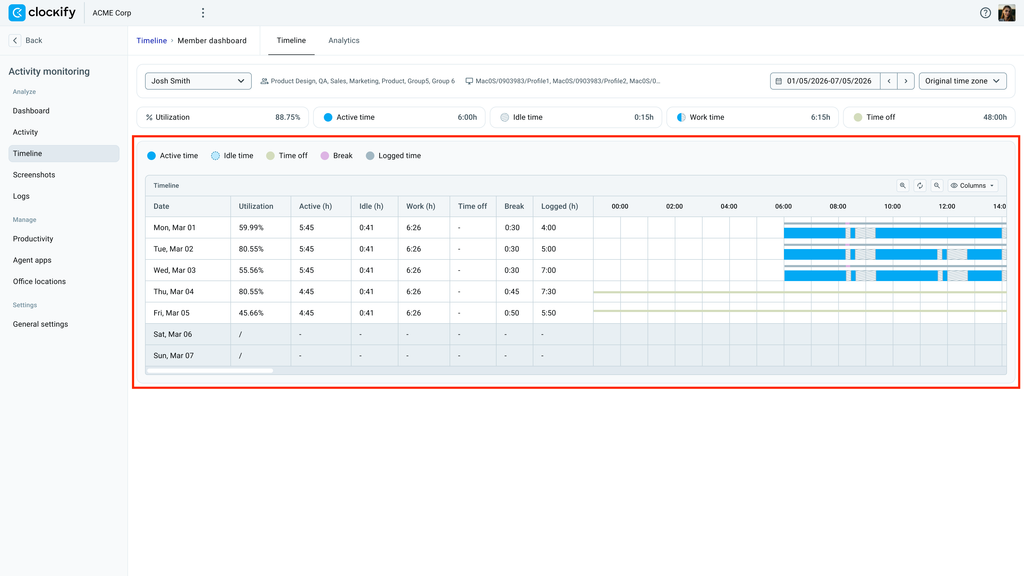Open the help question mark icon
Viewport: 1024px width, 576px height.
(985, 13)
